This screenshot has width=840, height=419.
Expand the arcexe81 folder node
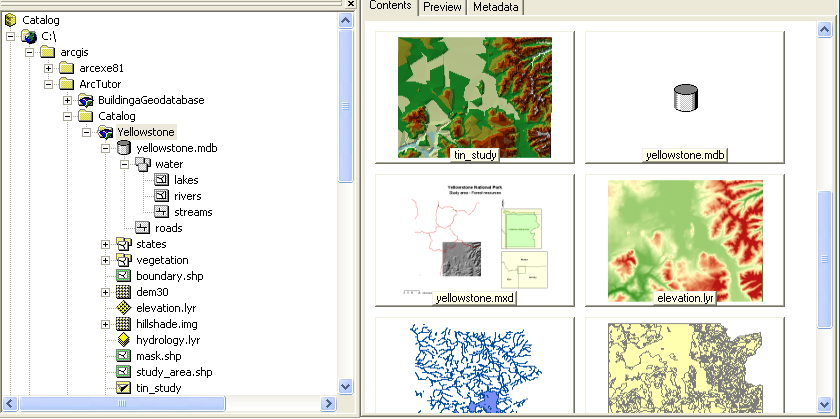tap(48, 69)
